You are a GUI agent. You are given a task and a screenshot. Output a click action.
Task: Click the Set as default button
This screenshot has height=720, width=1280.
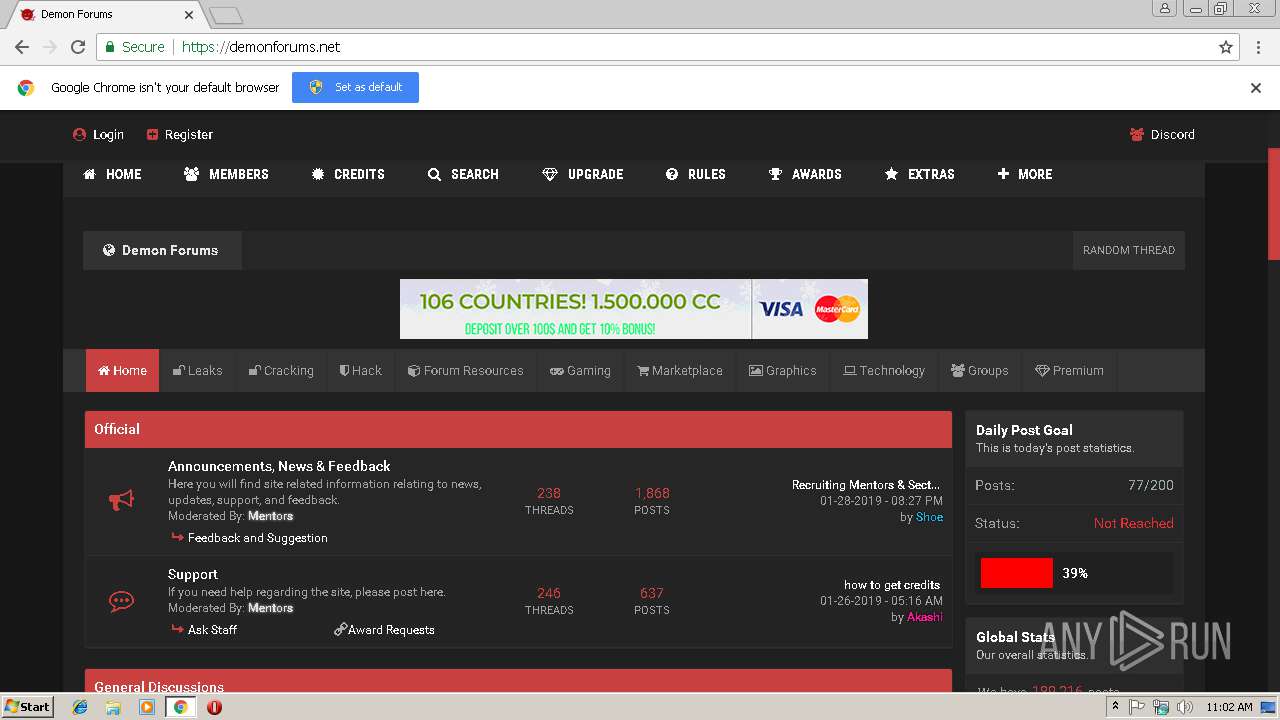[x=355, y=87]
